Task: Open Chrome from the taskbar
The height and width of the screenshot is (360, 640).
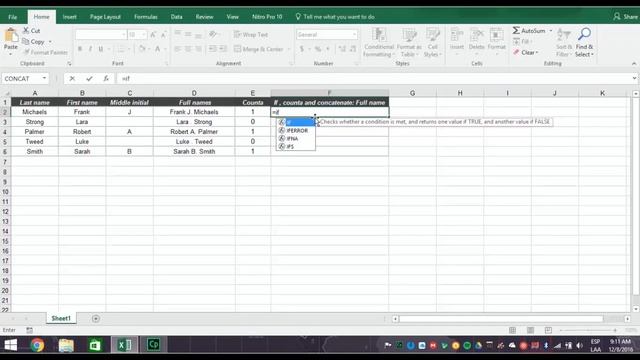Action: [x=37, y=345]
